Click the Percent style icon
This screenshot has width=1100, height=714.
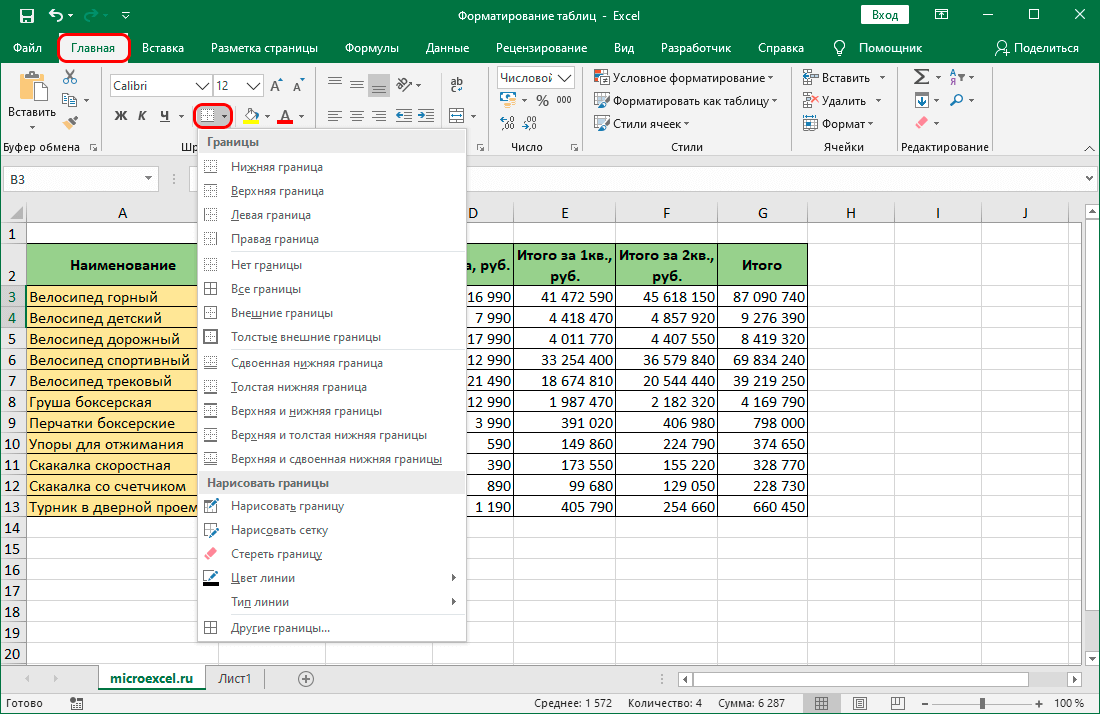[x=542, y=100]
